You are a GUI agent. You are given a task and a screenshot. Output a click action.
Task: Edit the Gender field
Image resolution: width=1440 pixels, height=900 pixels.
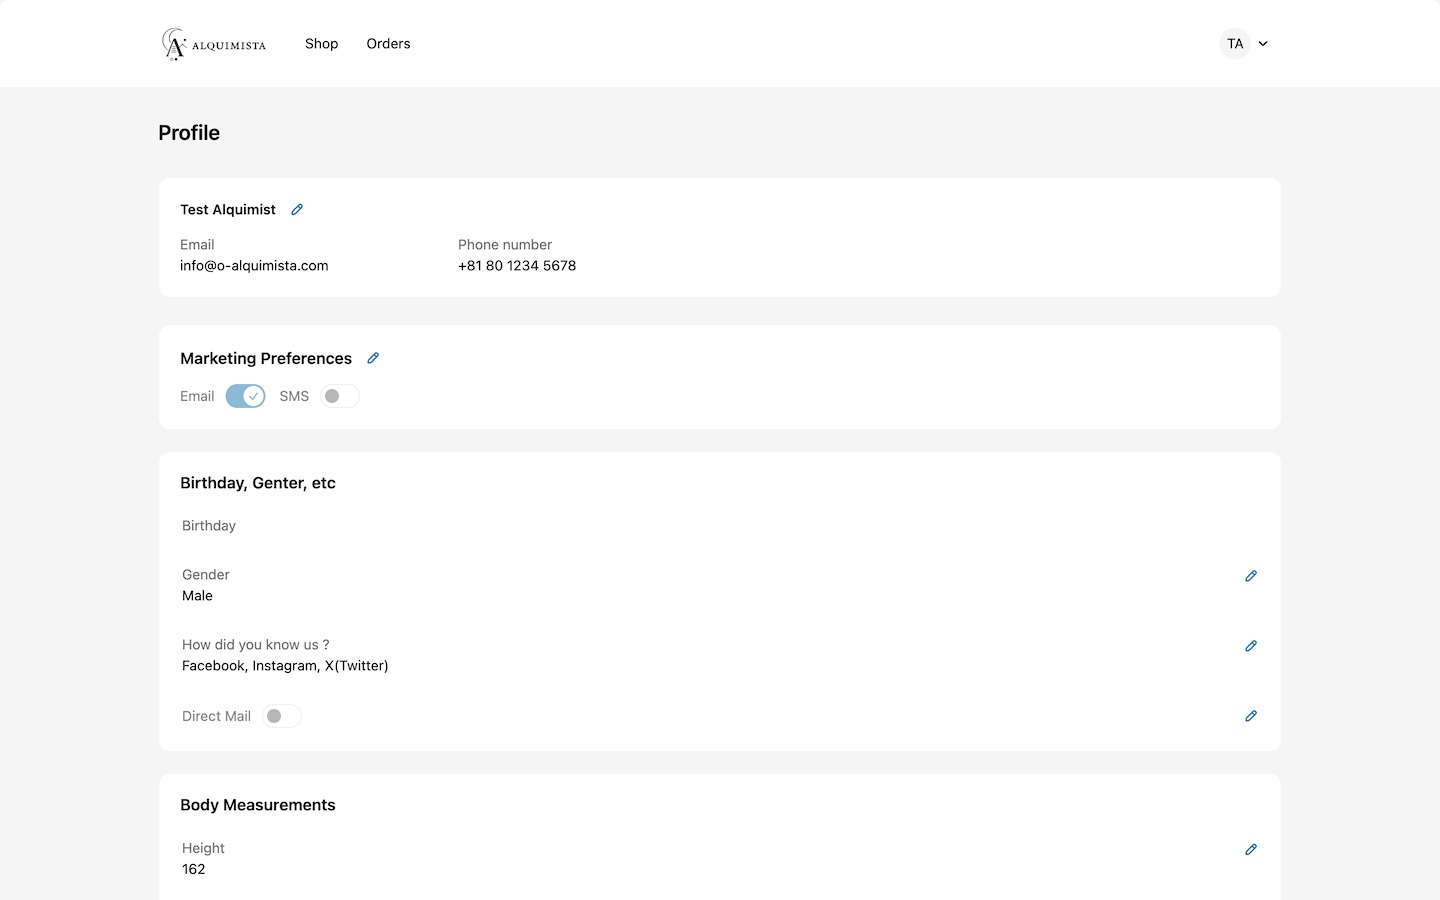tap(1250, 576)
